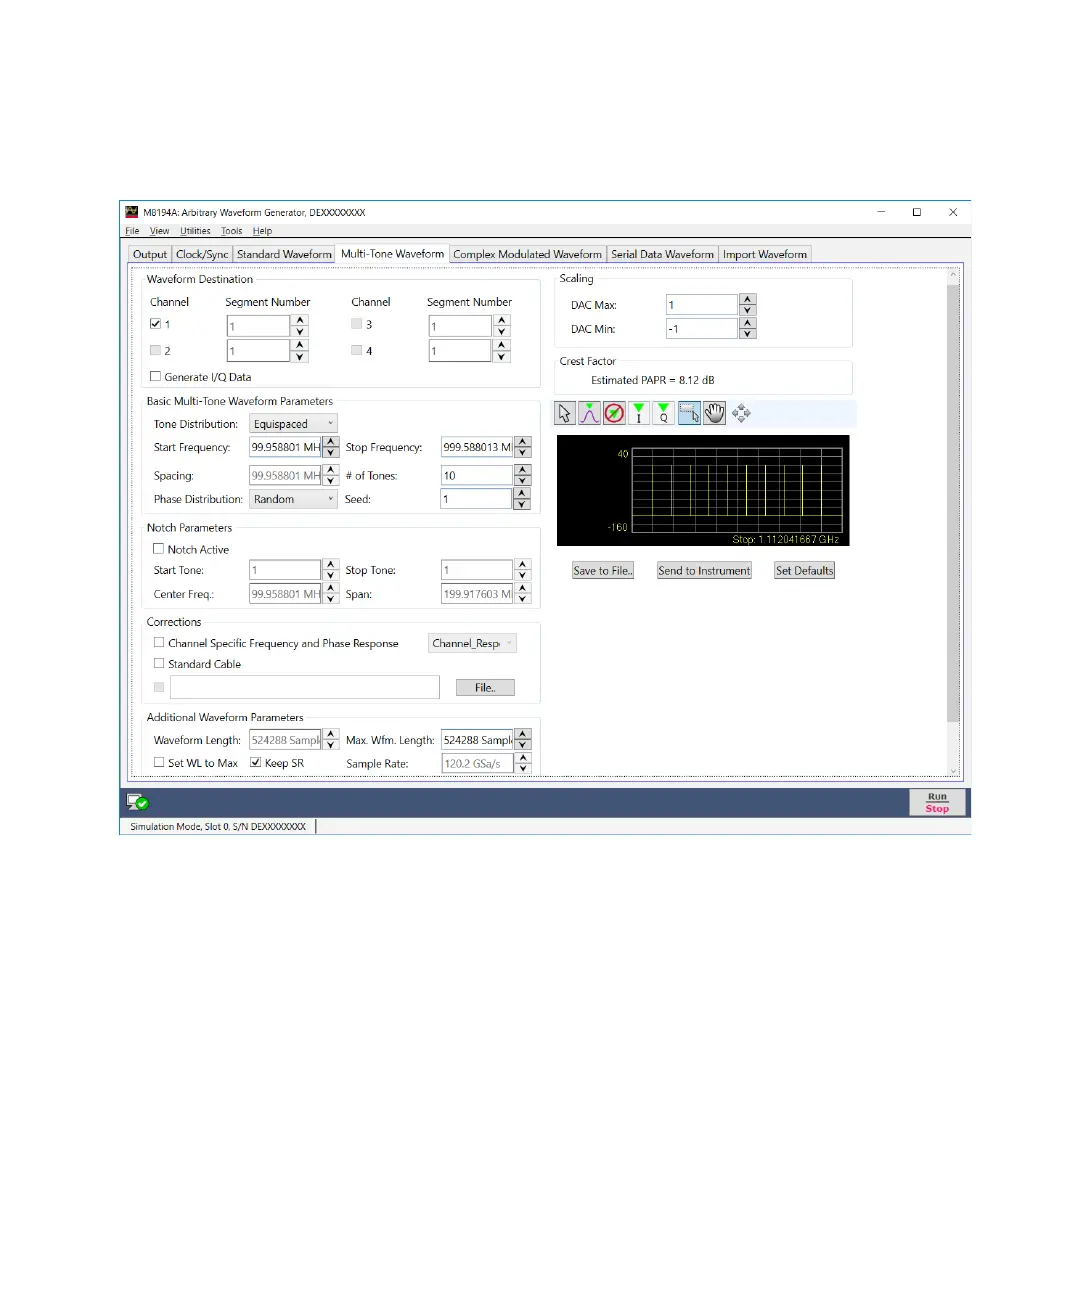Viewport: 1080px width, 1296px height.
Task: Switch to the Import Waveform tab
Action: 764,254
